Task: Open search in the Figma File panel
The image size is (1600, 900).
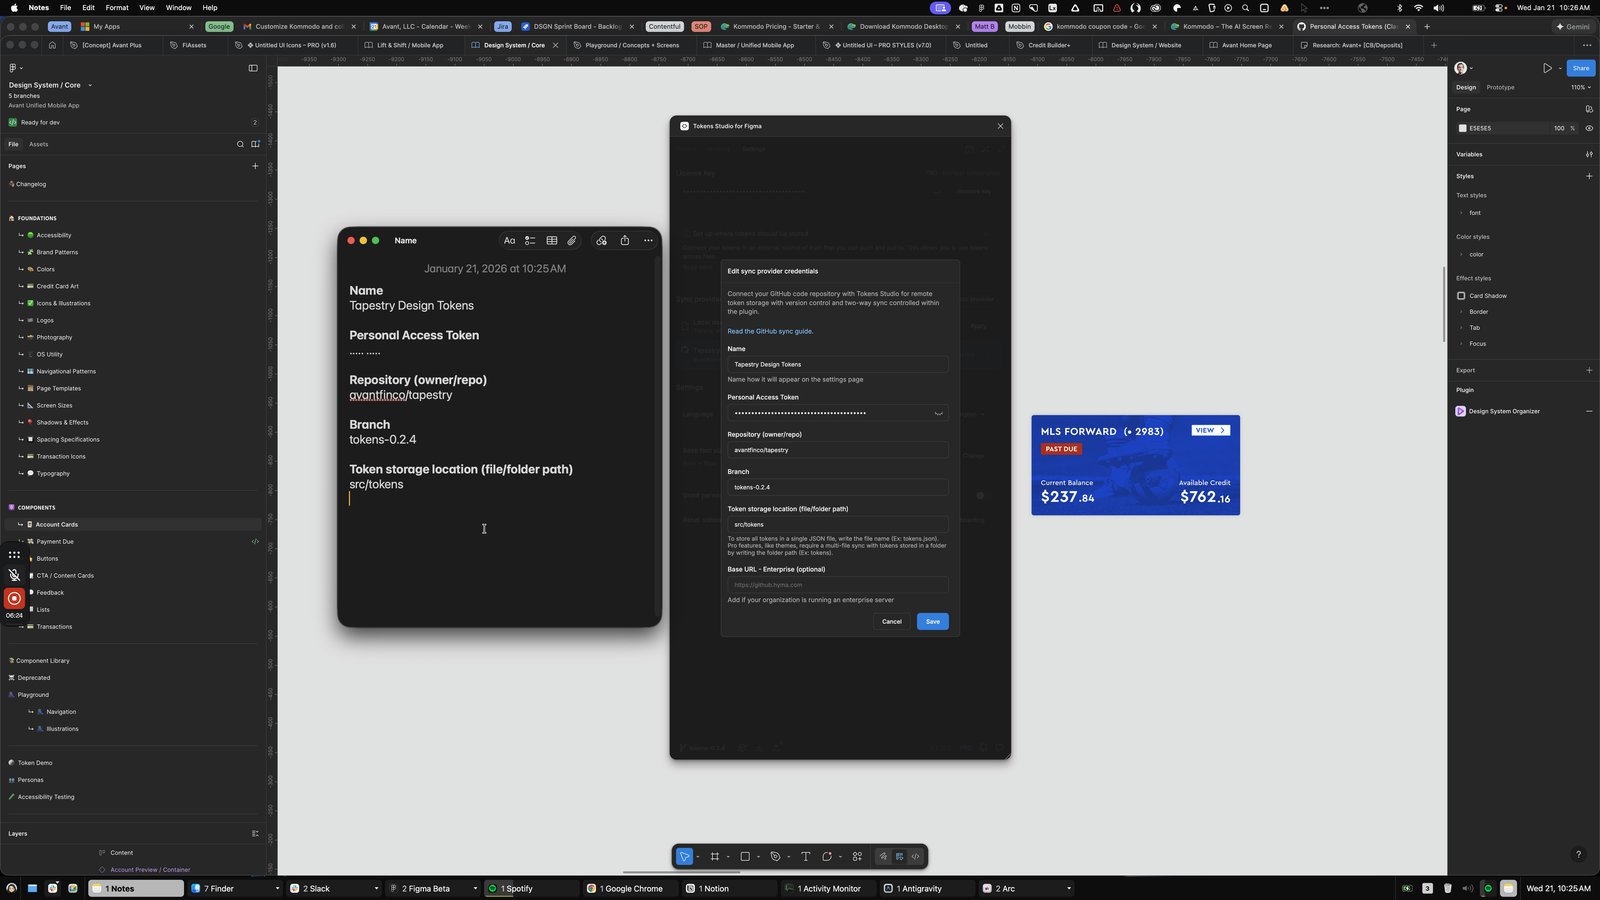Action: (240, 144)
